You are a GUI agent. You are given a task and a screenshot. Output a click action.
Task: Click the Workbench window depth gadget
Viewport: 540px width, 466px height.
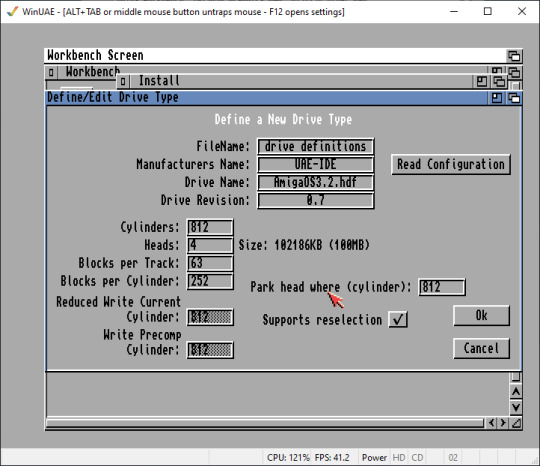(515, 72)
